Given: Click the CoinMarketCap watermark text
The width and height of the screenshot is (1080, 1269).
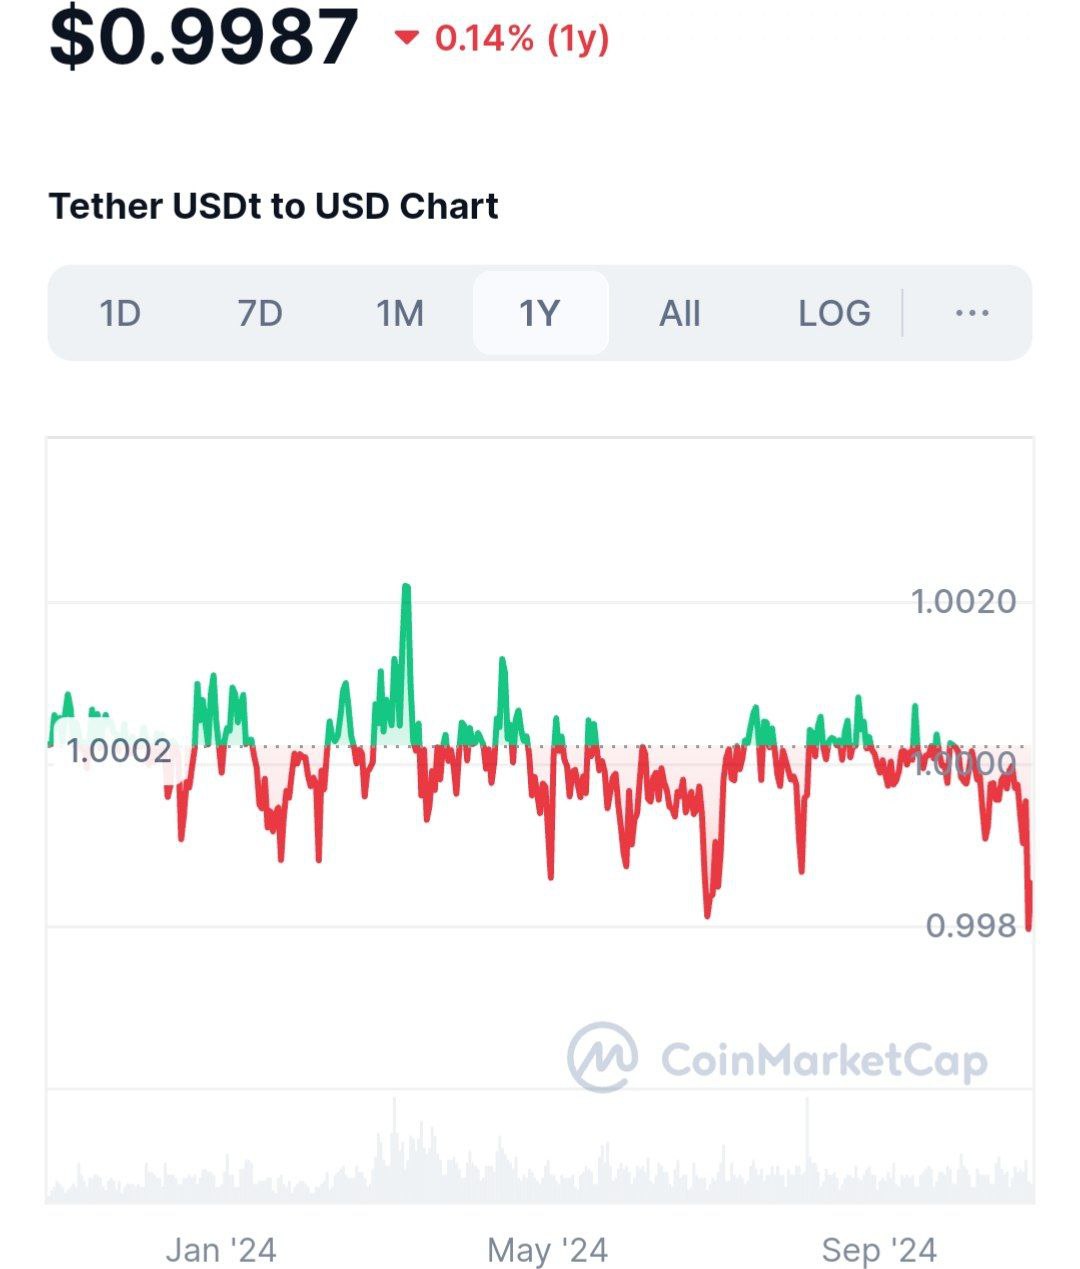Looking at the screenshot, I should click(824, 1060).
